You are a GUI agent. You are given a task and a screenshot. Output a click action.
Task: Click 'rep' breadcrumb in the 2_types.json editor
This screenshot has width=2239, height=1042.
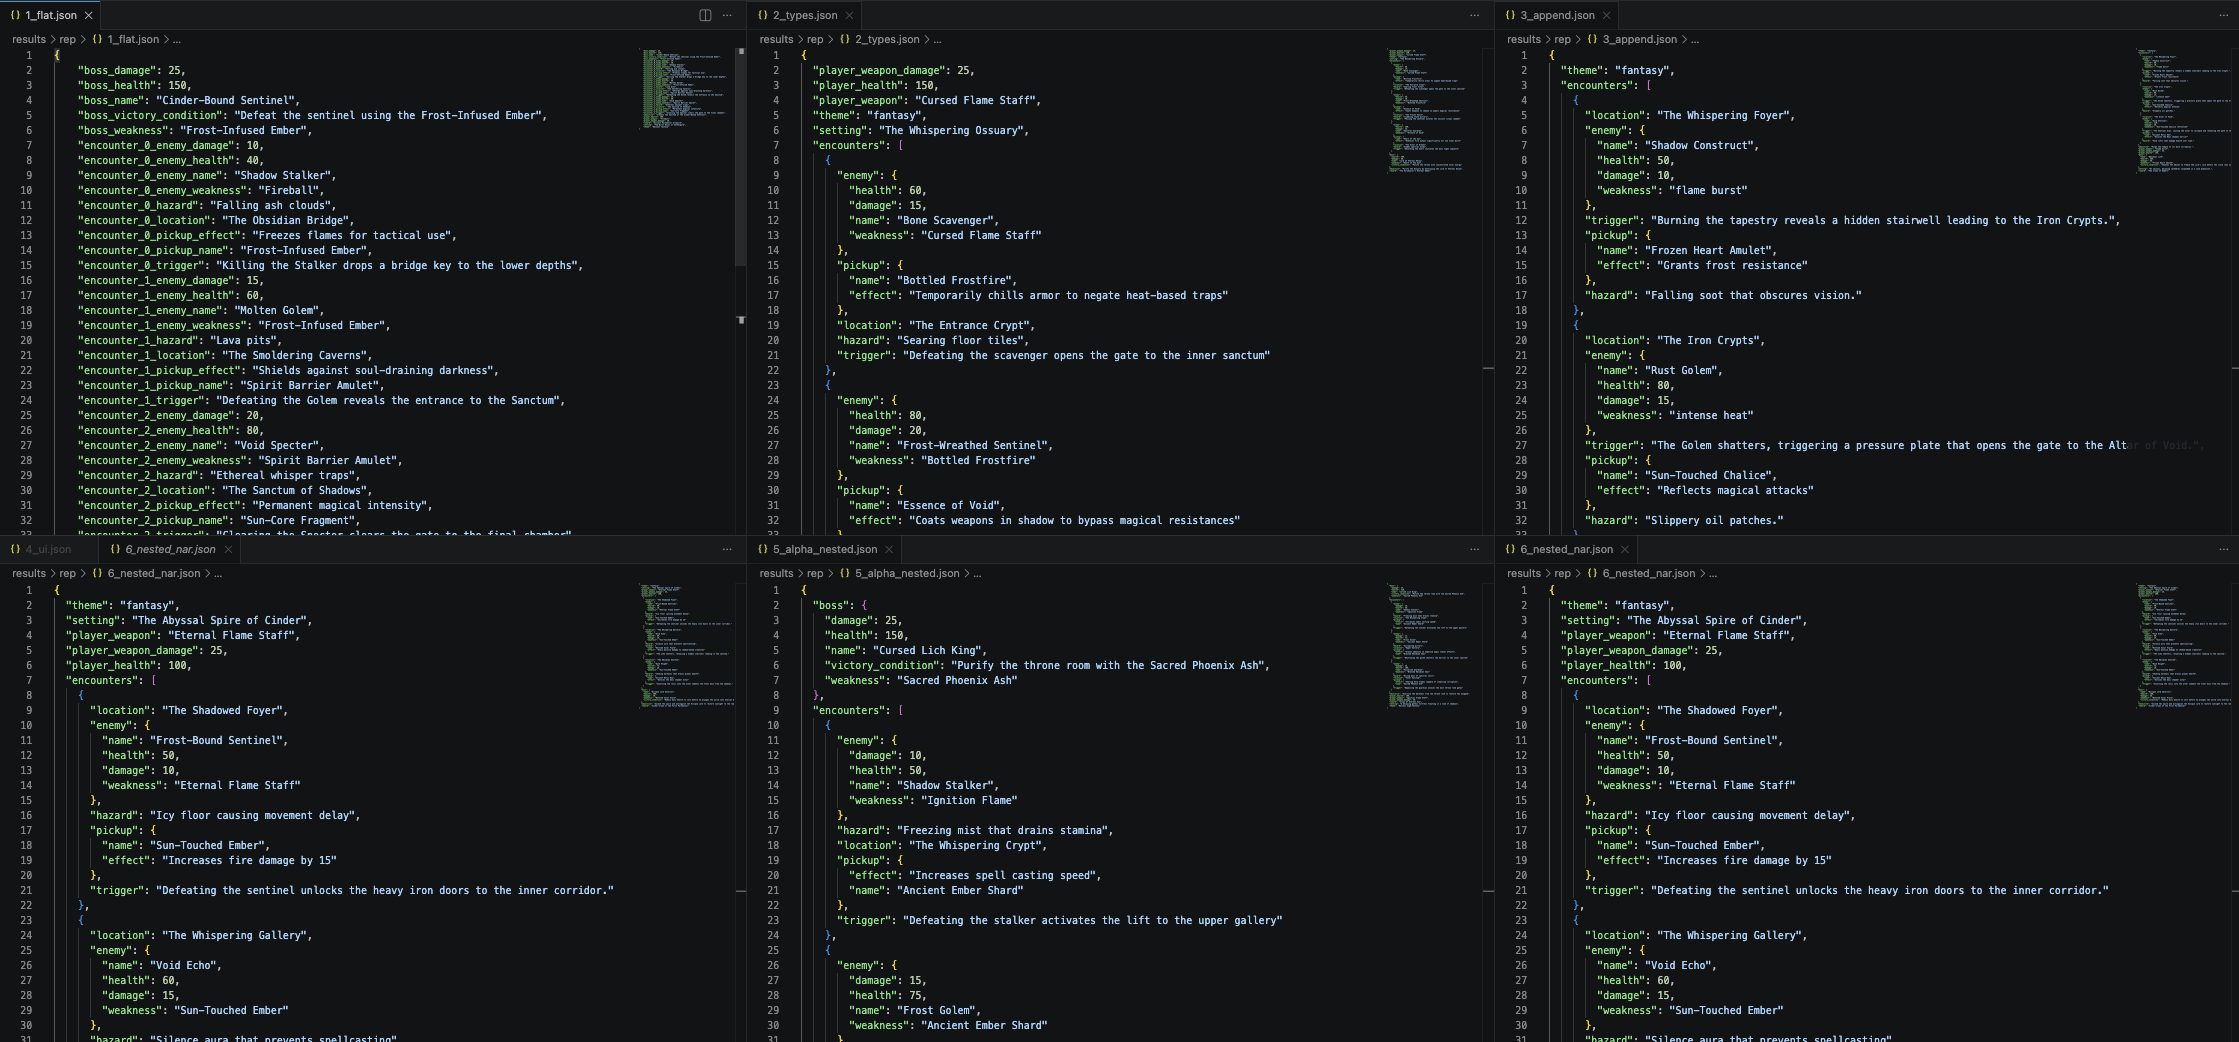coord(815,39)
